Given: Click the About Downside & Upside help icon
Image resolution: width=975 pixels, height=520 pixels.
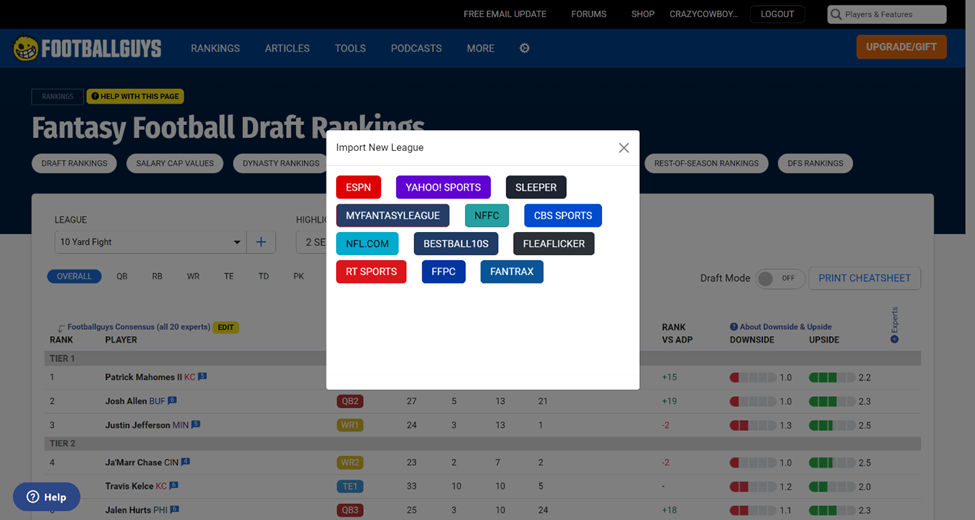Looking at the screenshot, I should [734, 327].
